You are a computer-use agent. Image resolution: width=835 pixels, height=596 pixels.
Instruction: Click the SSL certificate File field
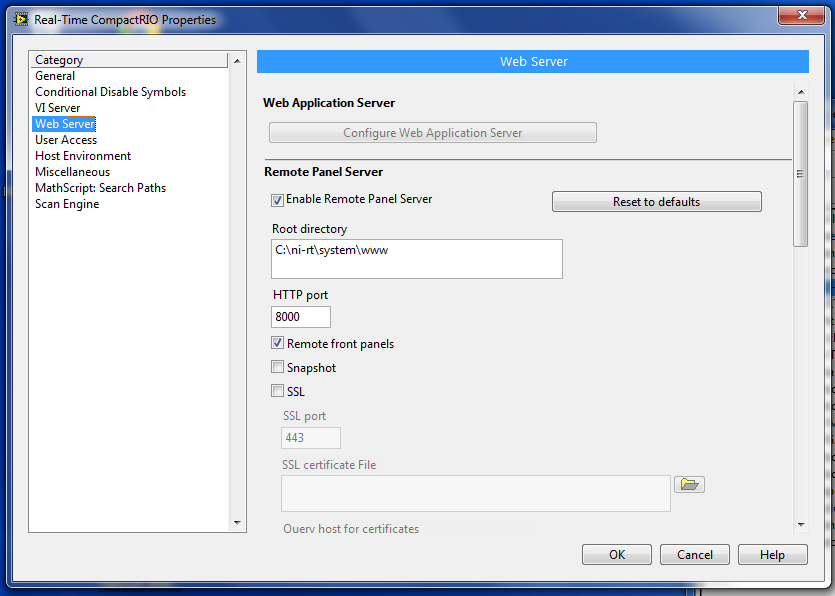coord(476,493)
